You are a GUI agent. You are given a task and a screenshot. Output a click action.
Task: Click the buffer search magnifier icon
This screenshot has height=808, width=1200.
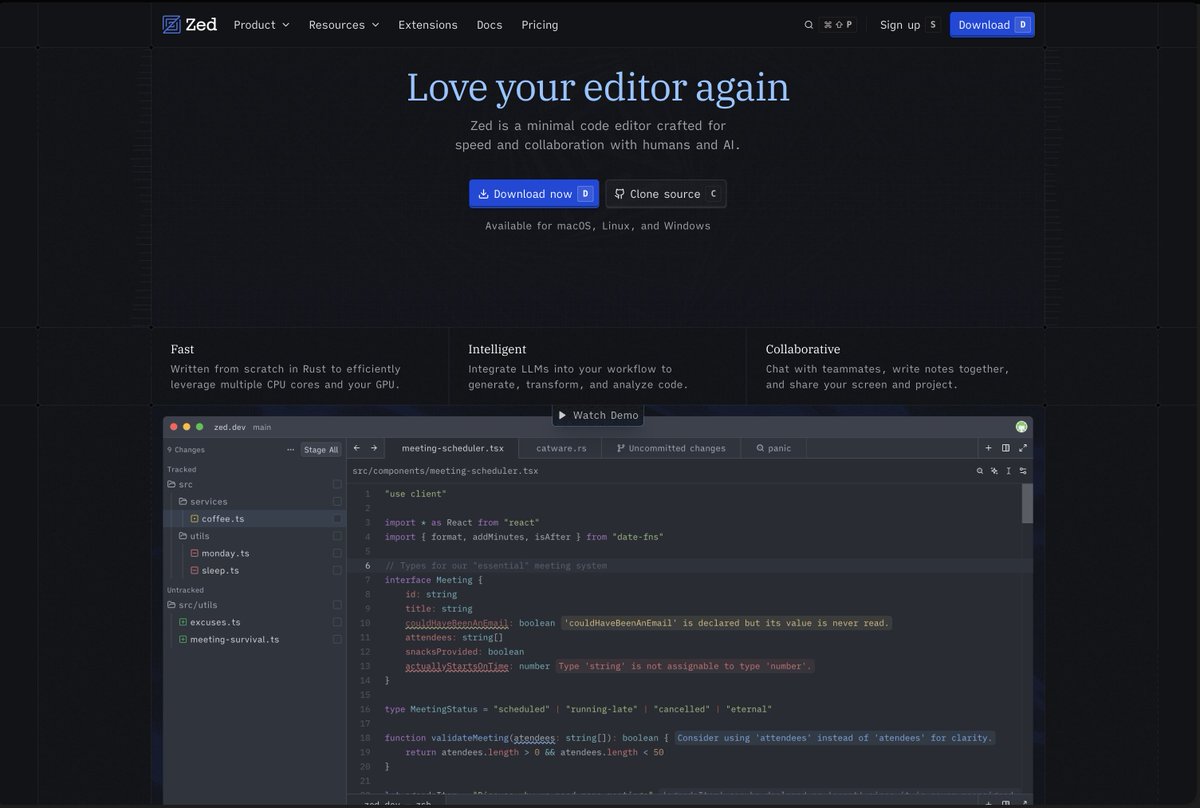(980, 470)
